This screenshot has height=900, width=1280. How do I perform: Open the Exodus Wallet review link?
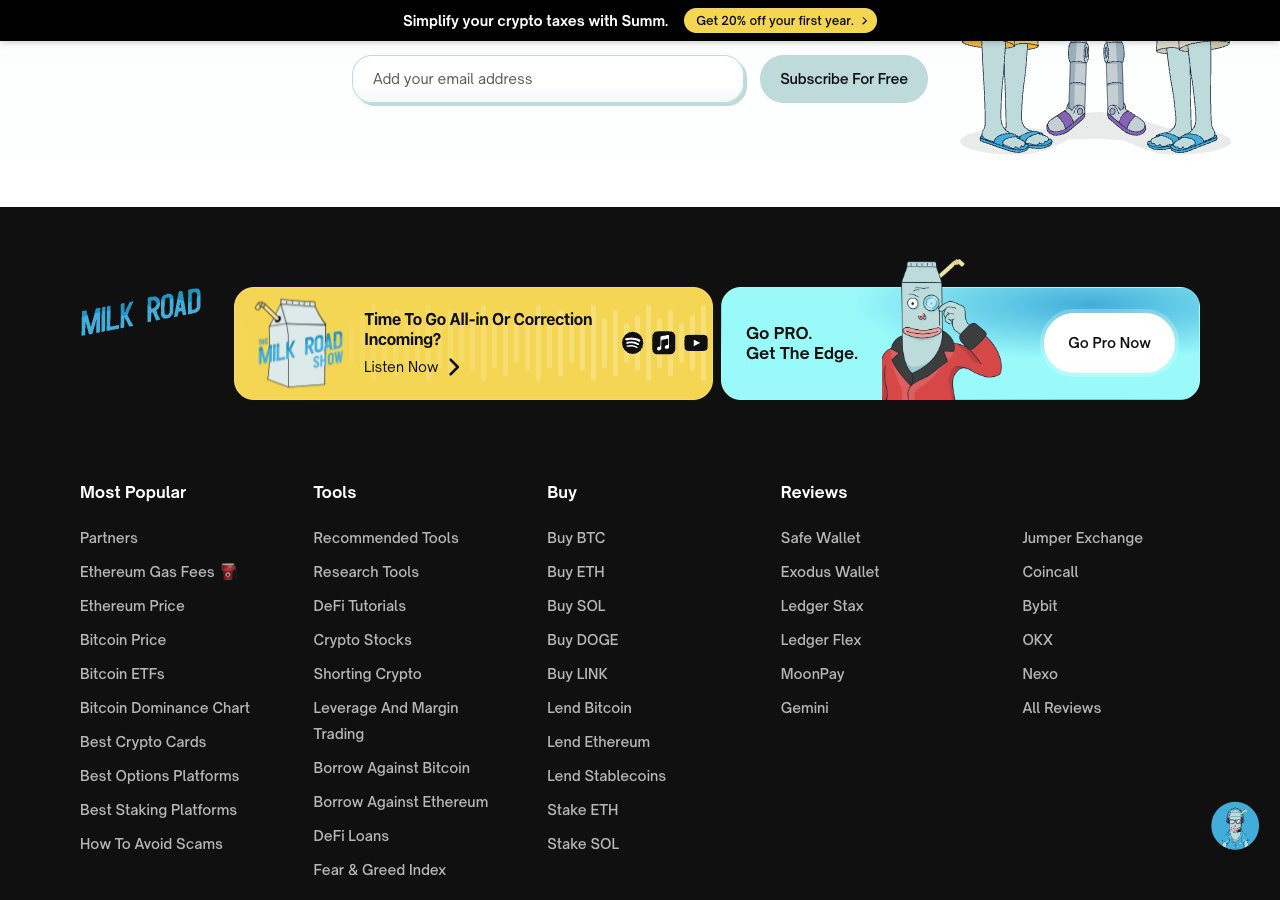[830, 572]
